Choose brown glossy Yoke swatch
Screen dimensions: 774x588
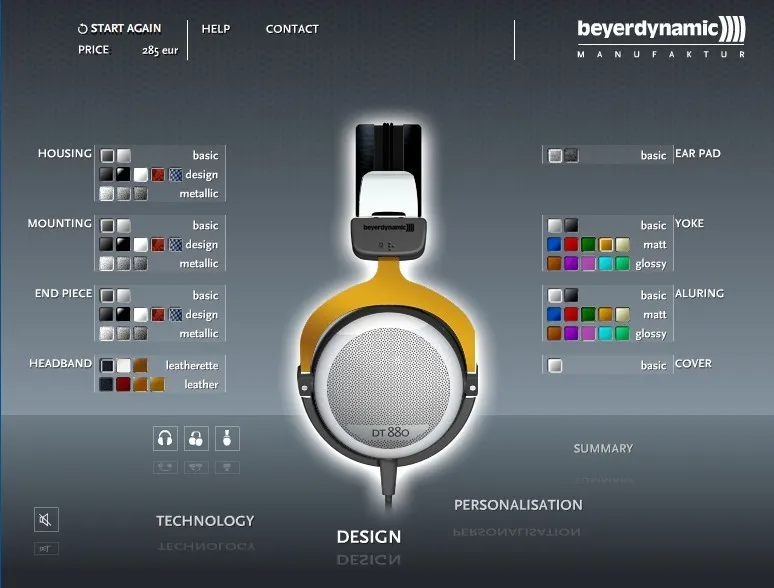554,264
